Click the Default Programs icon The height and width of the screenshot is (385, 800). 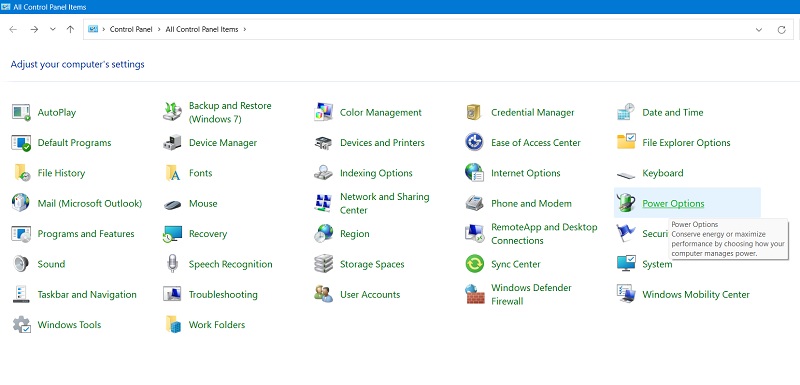pyautogui.click(x=21, y=143)
